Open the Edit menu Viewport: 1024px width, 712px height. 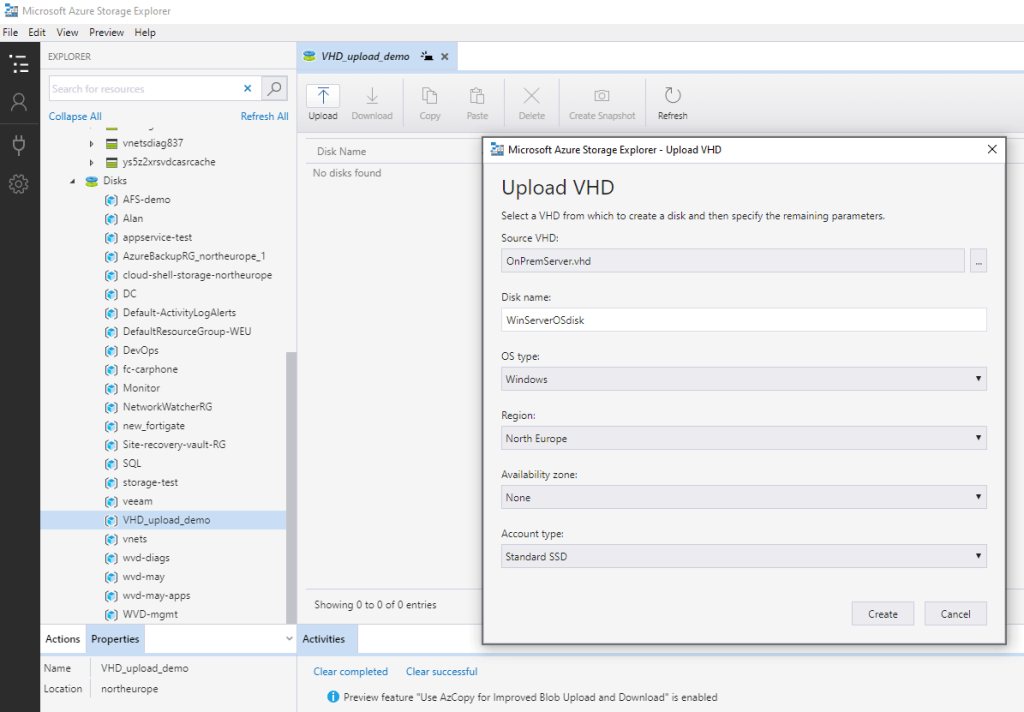pos(37,31)
